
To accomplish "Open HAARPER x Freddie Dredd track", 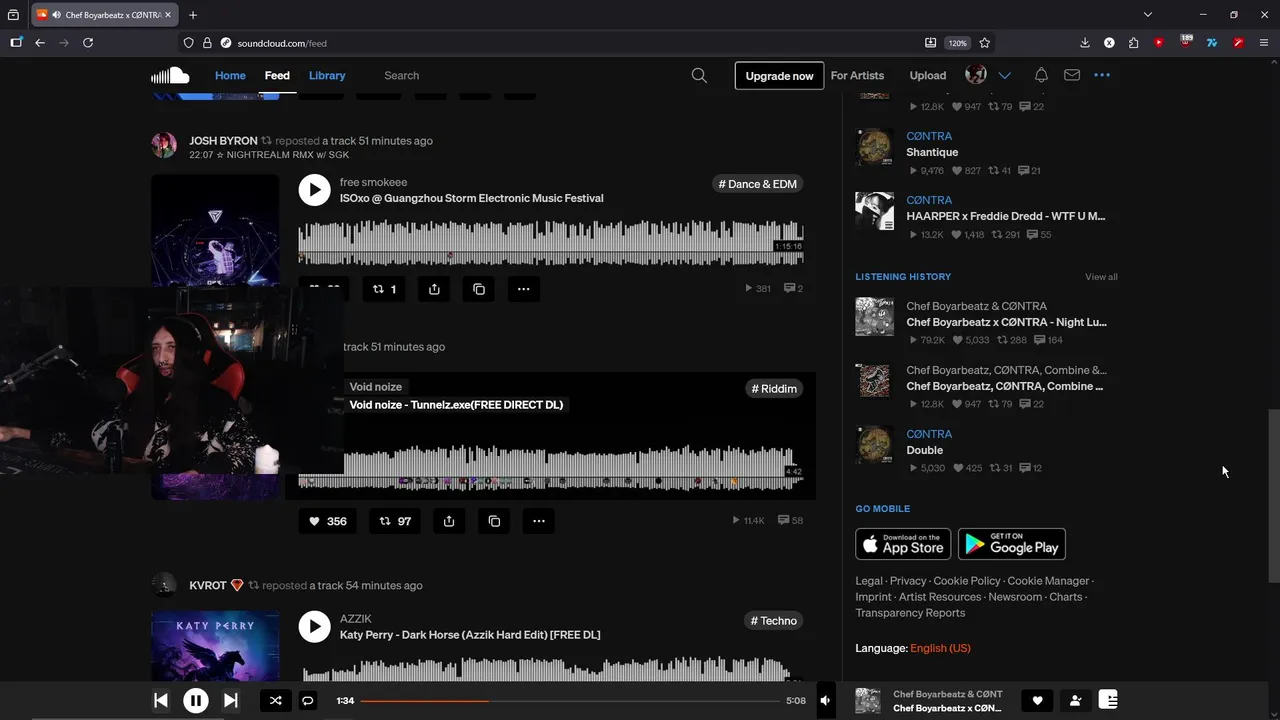I will [1006, 216].
